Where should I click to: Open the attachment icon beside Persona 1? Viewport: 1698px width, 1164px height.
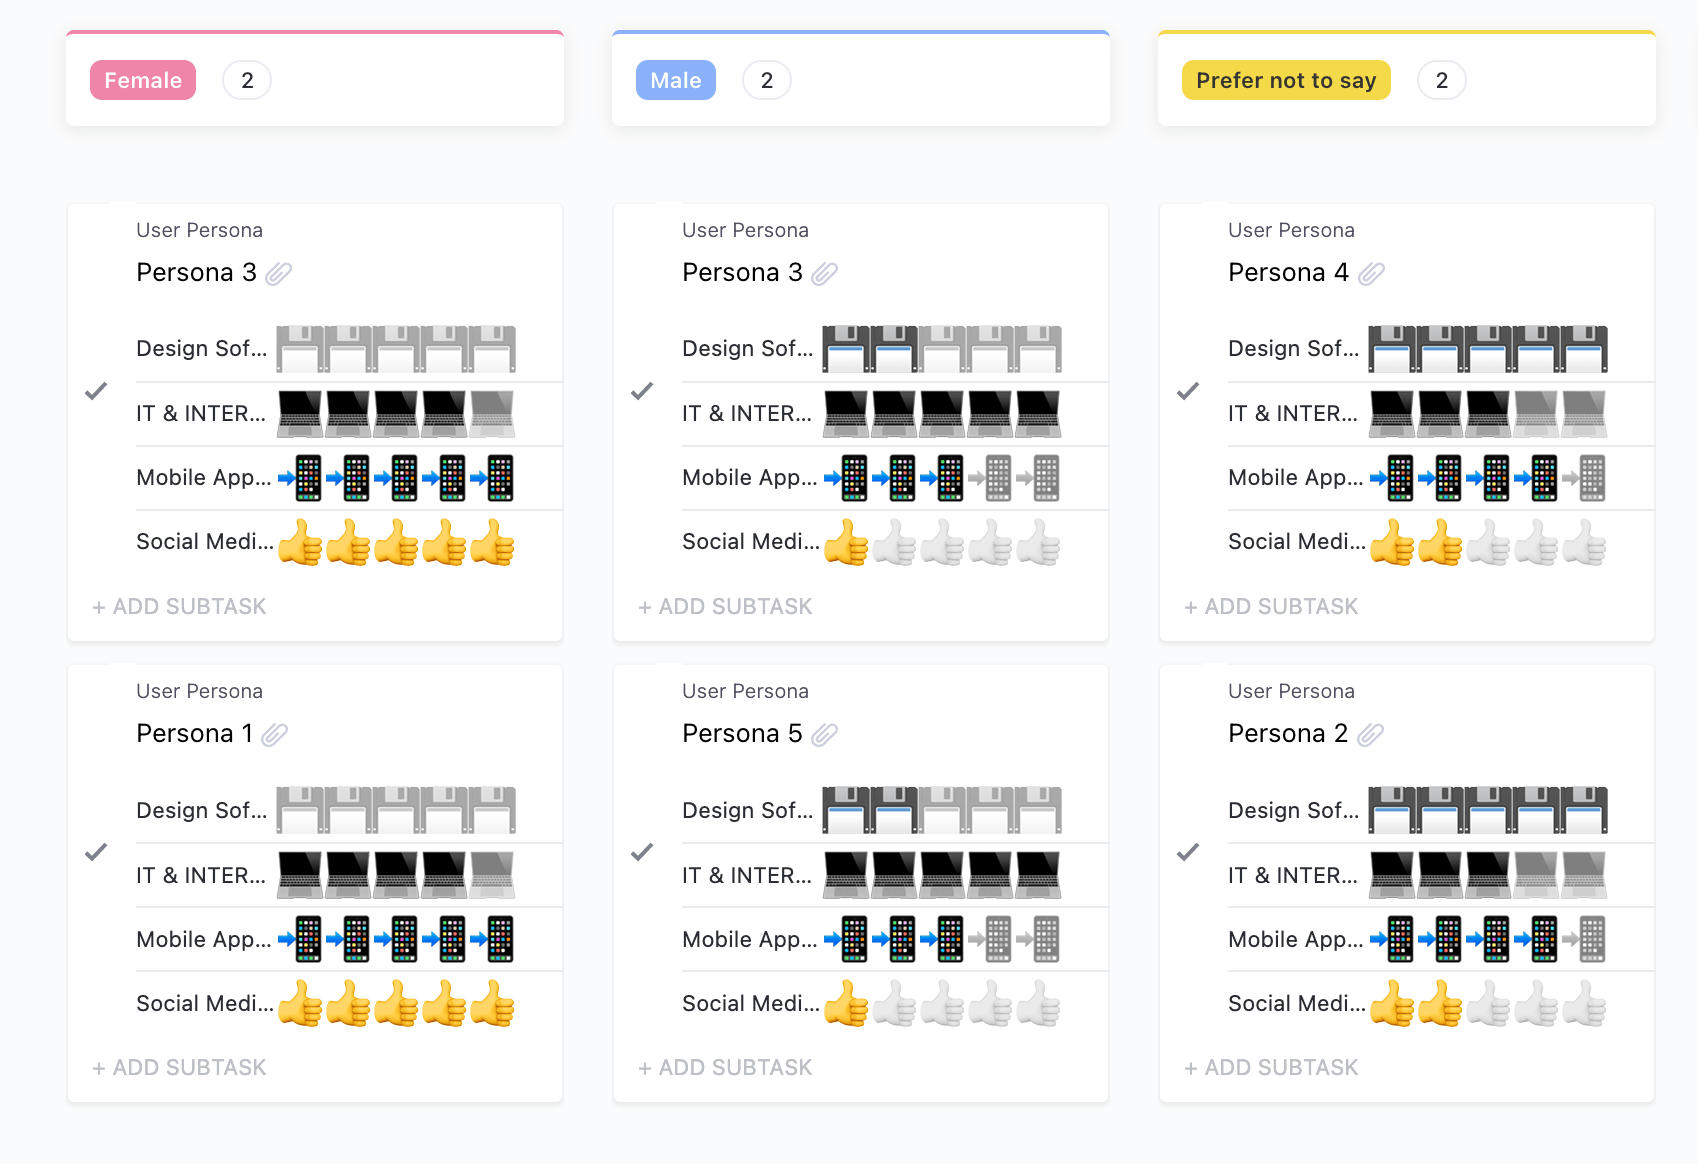pyautogui.click(x=274, y=735)
